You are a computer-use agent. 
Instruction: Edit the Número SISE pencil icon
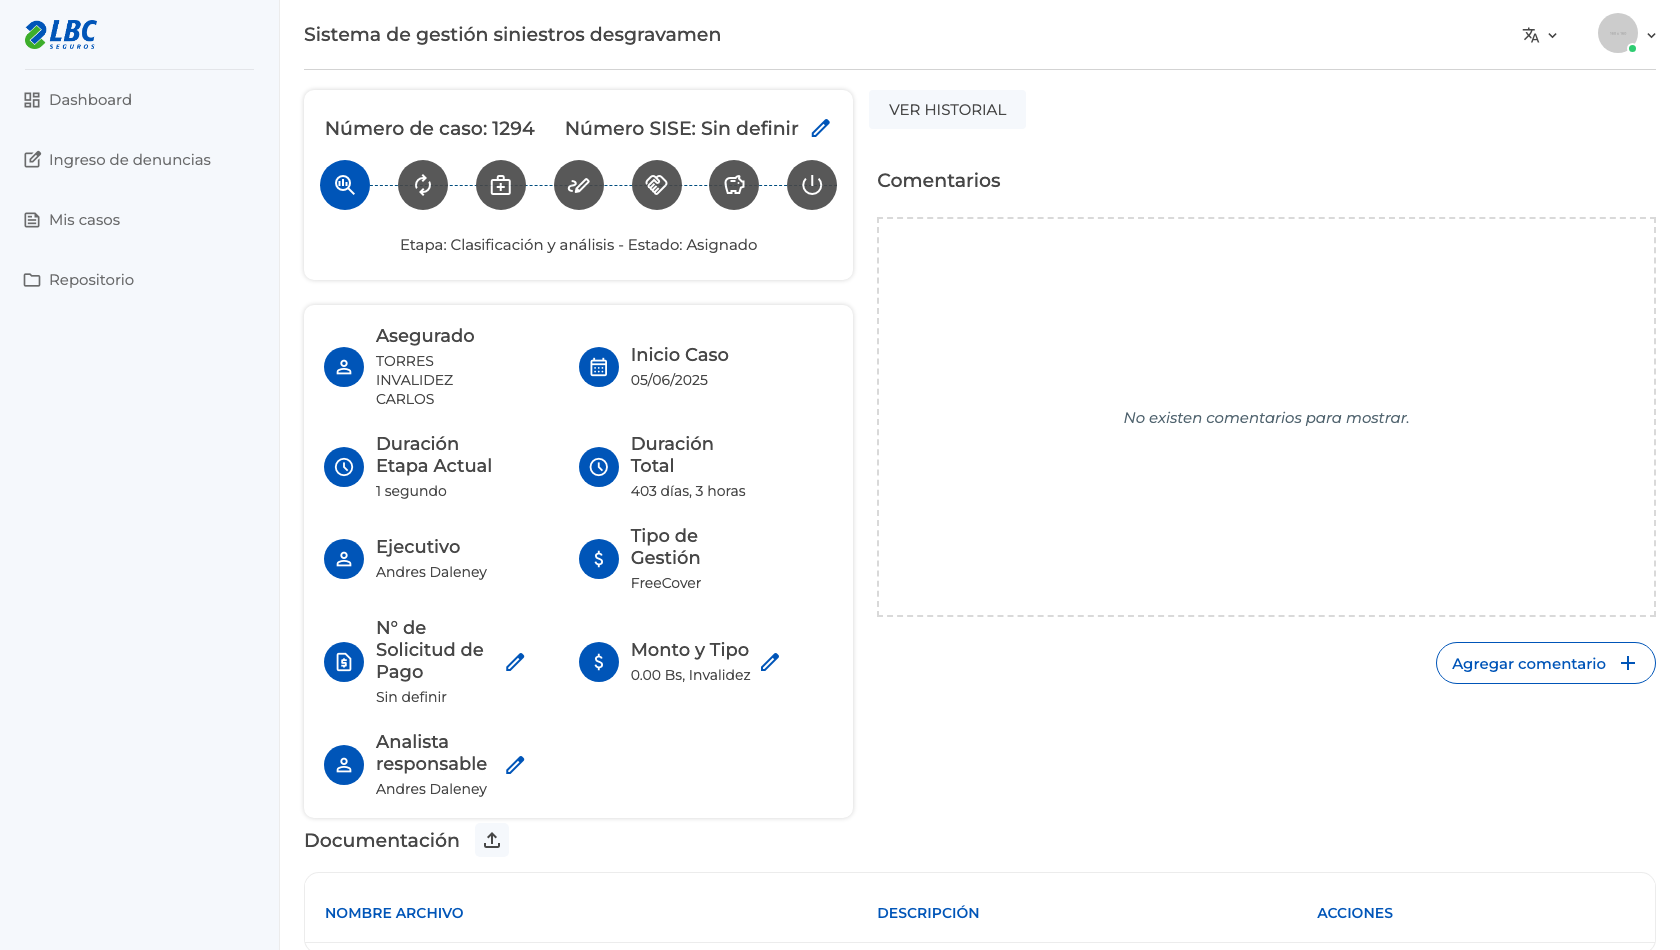(x=821, y=128)
